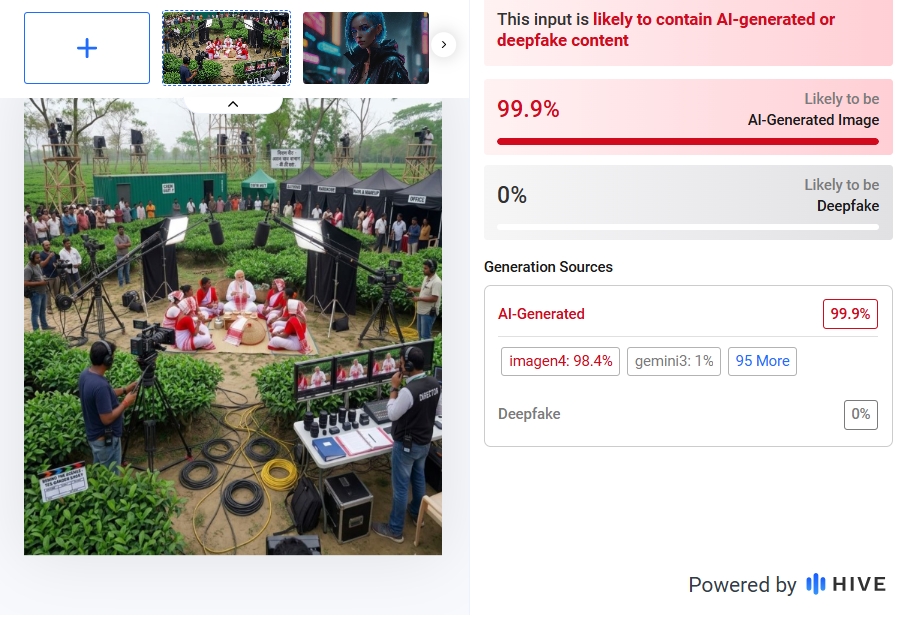This screenshot has height=617, width=916.
Task: Click the empty Deepfake progress bar
Action: pyautogui.click(x=688, y=227)
